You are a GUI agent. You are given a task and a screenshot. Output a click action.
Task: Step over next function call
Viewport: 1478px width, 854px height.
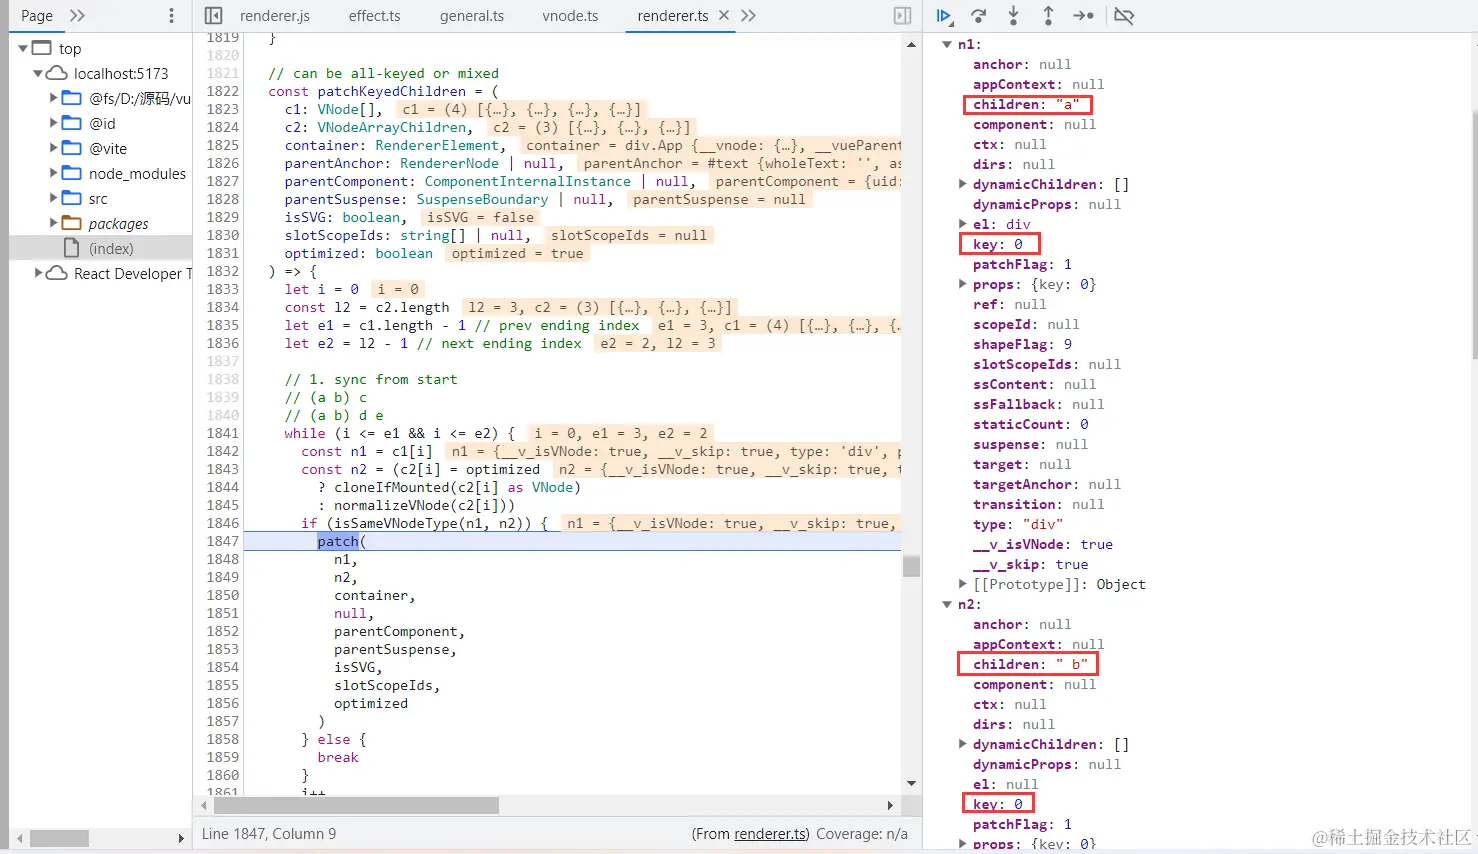[979, 16]
